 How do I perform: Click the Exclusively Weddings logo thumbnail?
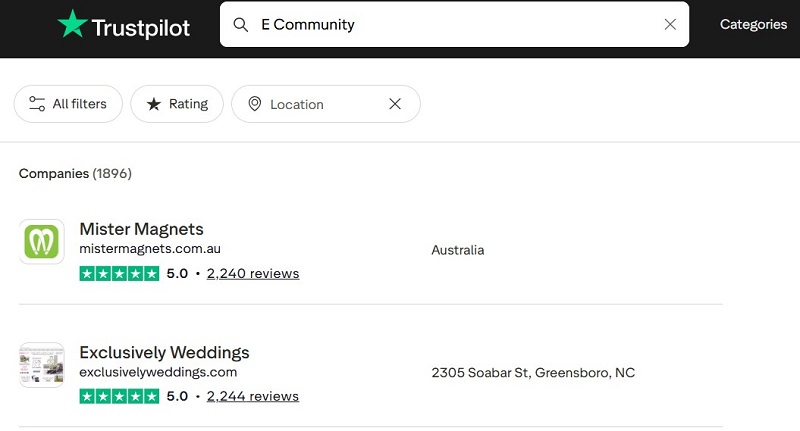[x=42, y=365]
